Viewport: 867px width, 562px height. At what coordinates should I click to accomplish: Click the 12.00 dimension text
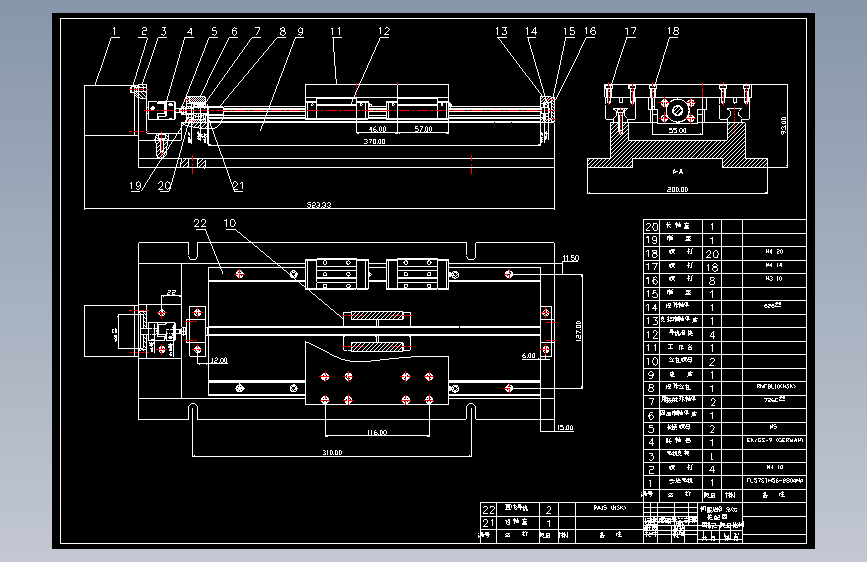(x=219, y=360)
